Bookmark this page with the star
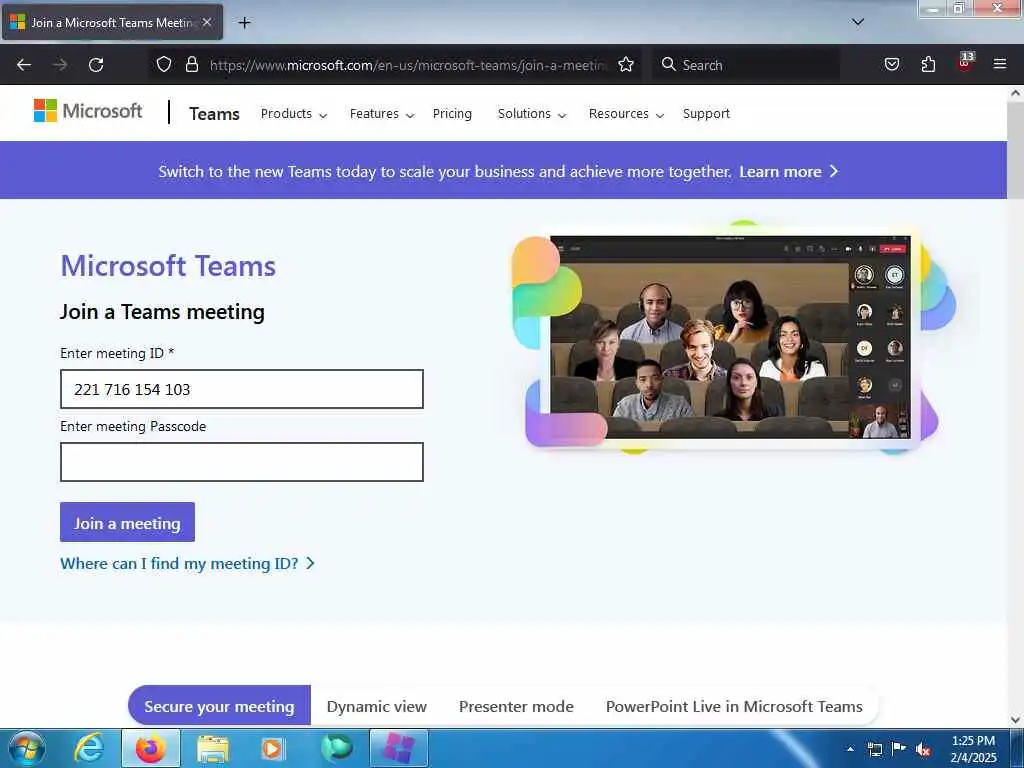The image size is (1024, 768). coord(626,64)
